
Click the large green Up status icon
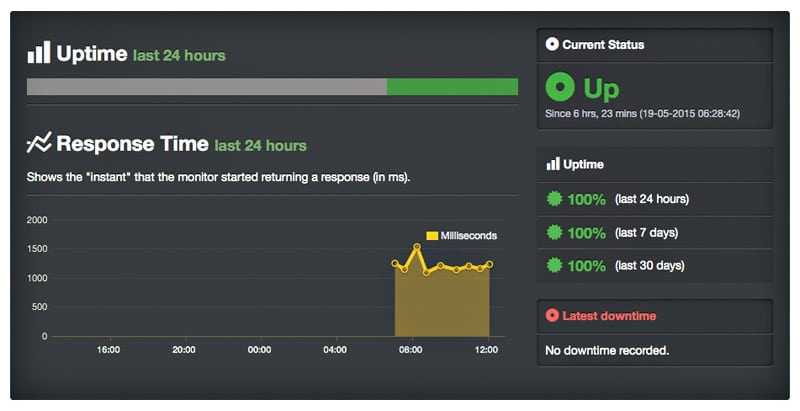(x=560, y=87)
